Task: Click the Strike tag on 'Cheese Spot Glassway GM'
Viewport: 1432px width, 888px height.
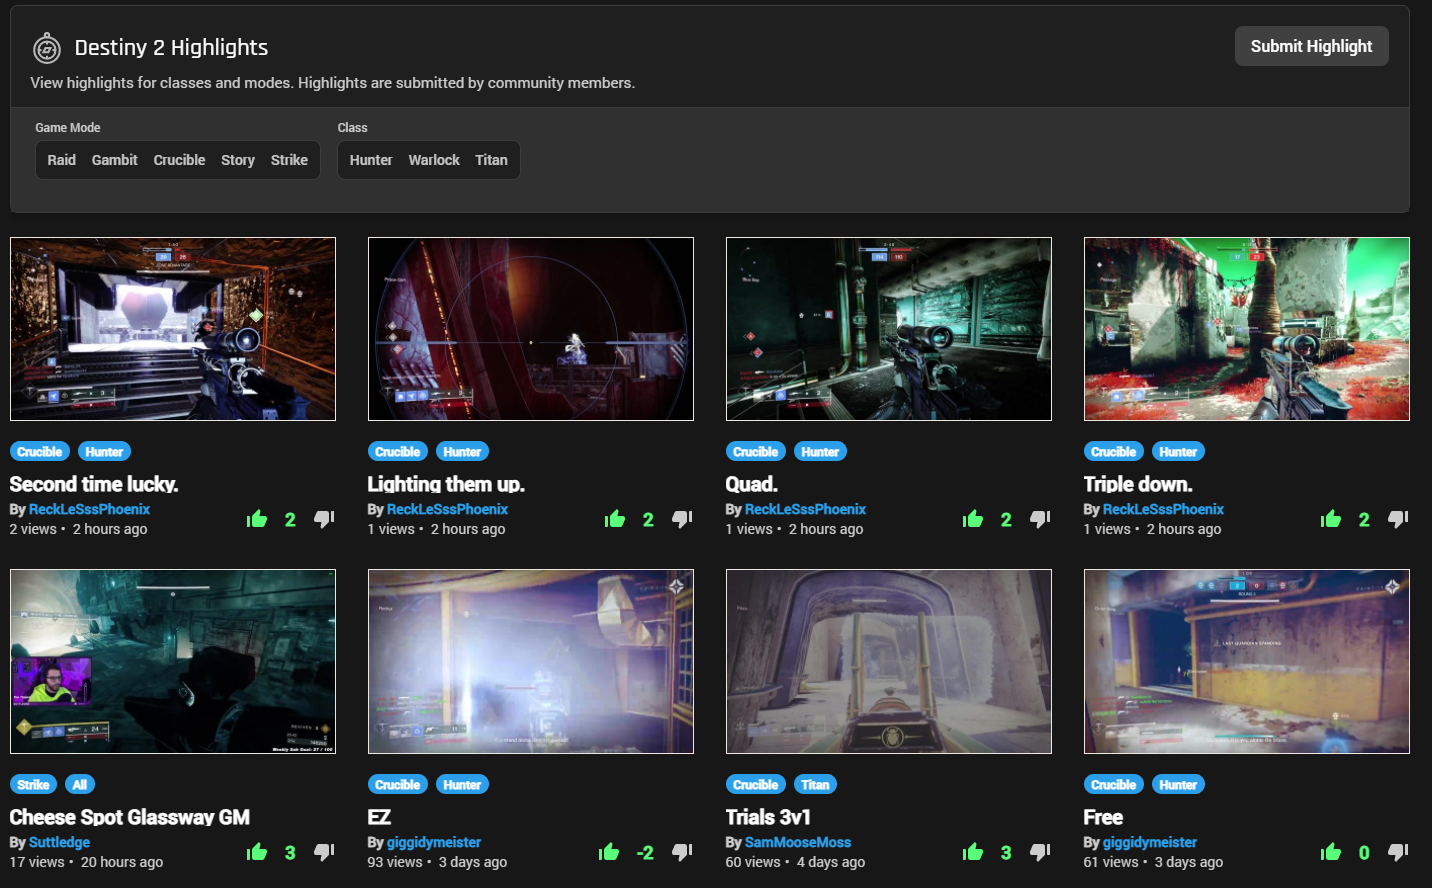Action: (x=33, y=785)
